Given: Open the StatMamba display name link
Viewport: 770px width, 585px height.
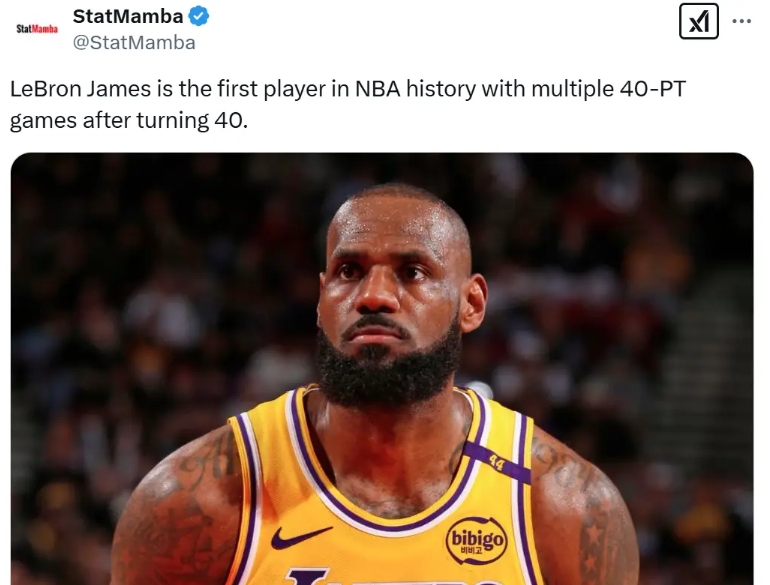Looking at the screenshot, I should [128, 16].
